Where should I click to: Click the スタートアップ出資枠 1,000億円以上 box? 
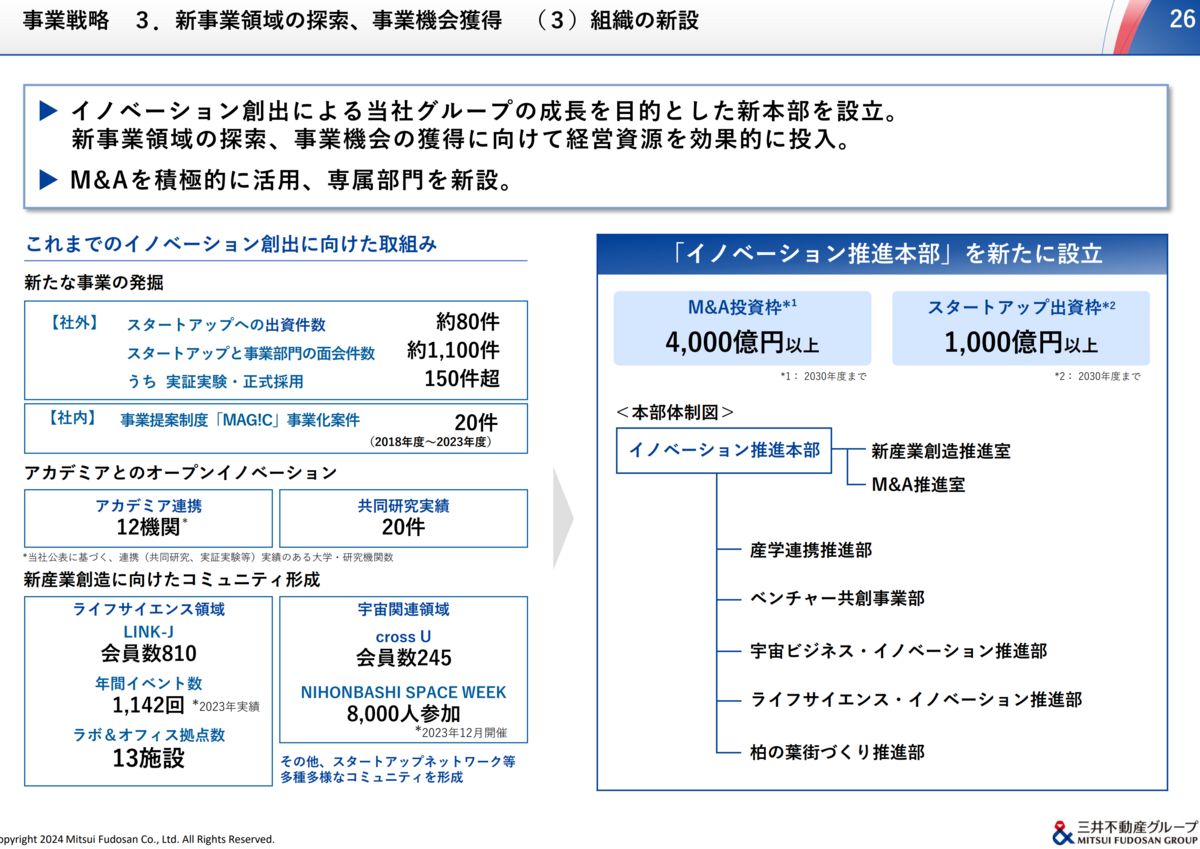[1021, 328]
